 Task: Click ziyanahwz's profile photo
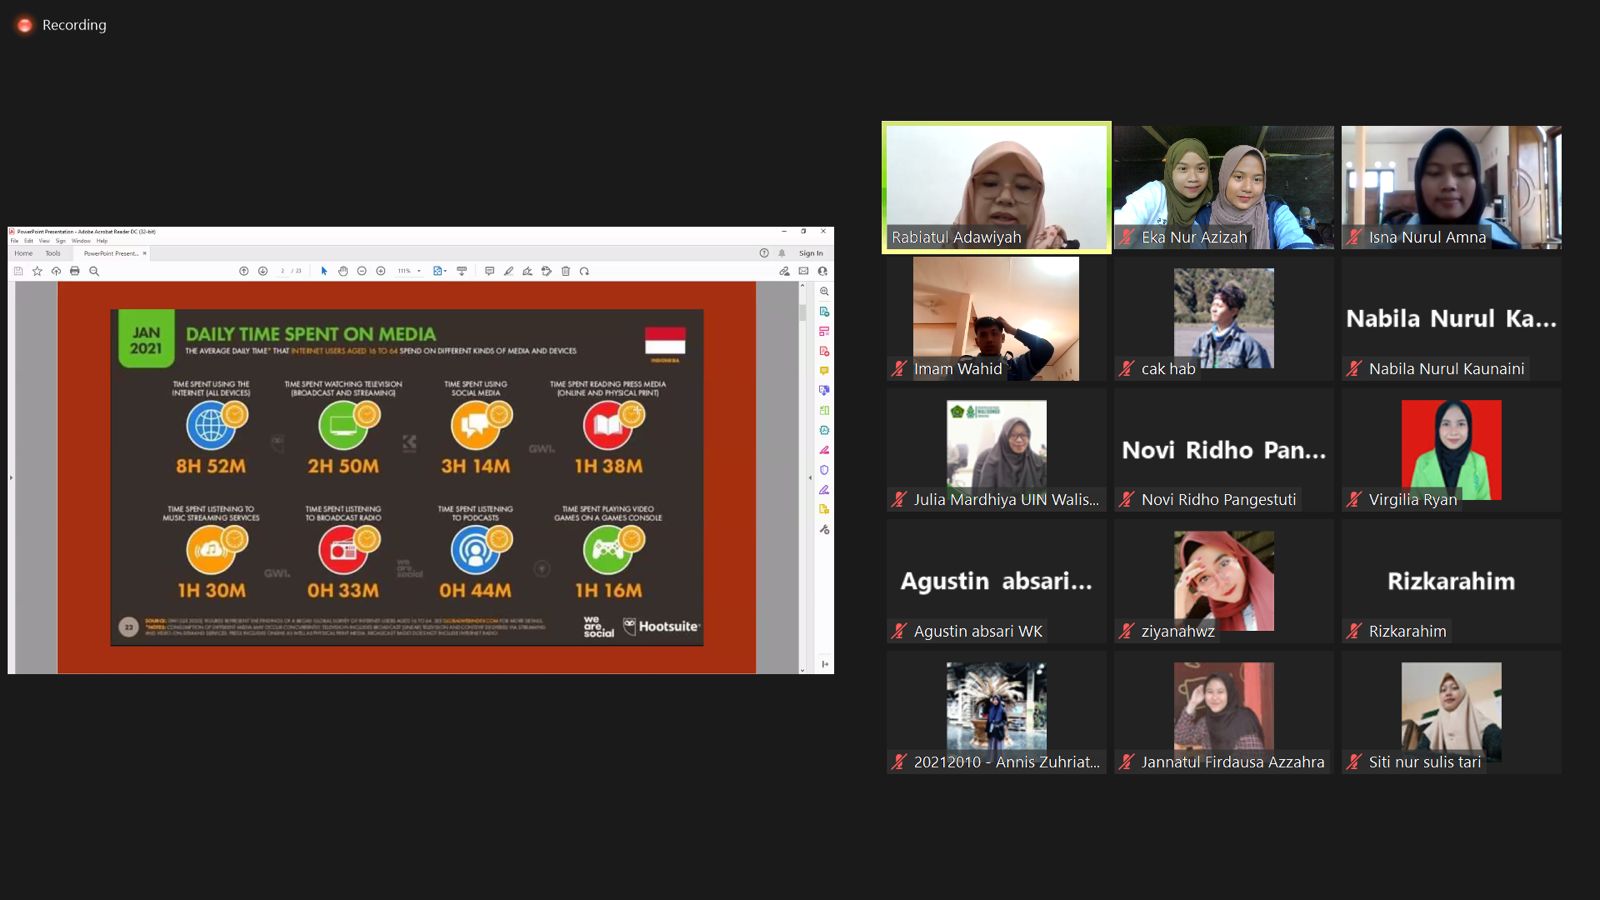[x=1224, y=581]
